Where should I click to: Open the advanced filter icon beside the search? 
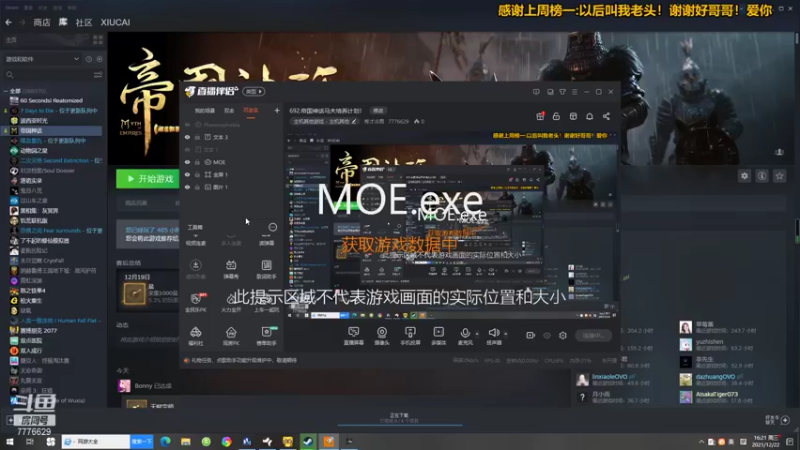tap(98, 75)
